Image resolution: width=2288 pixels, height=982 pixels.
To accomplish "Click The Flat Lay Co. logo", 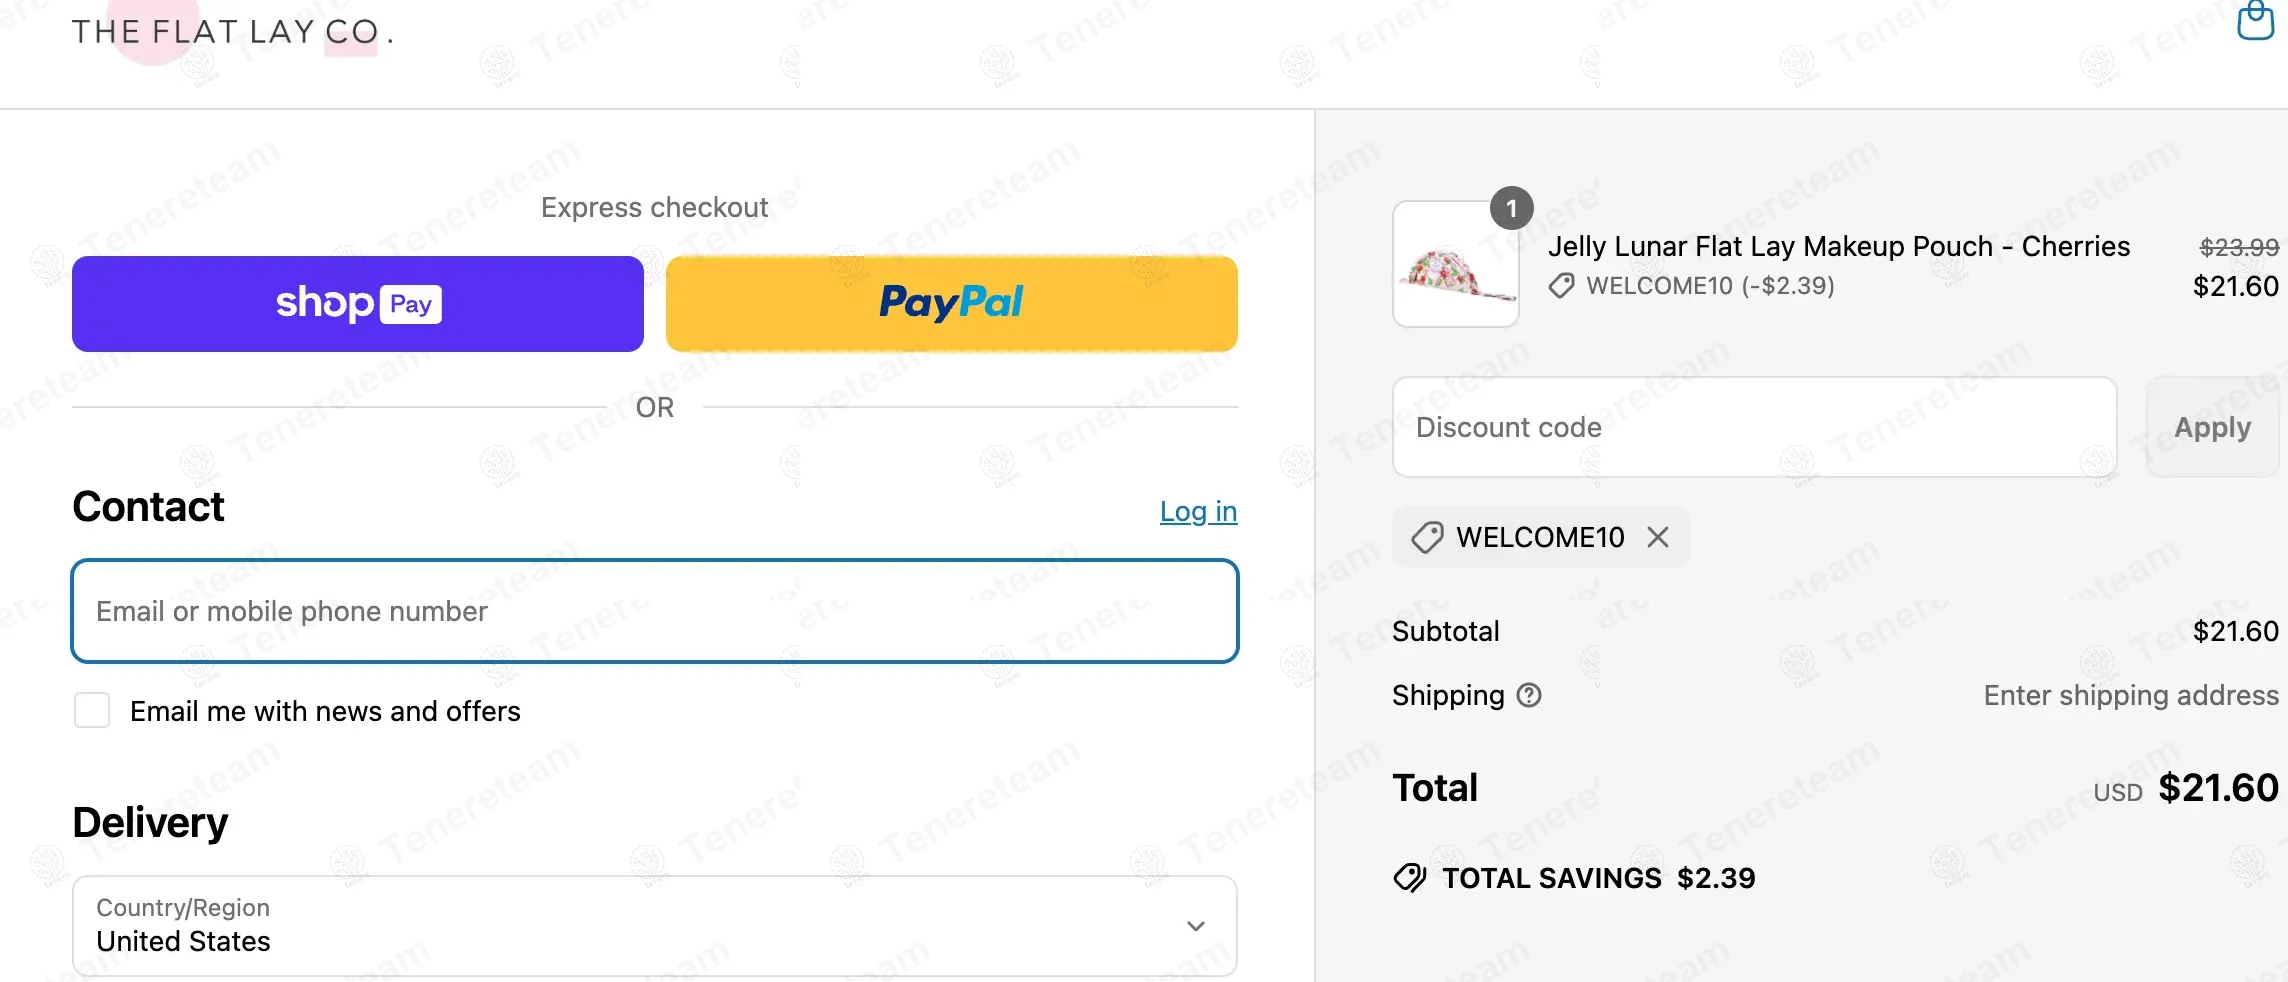I will pyautogui.click(x=232, y=32).
